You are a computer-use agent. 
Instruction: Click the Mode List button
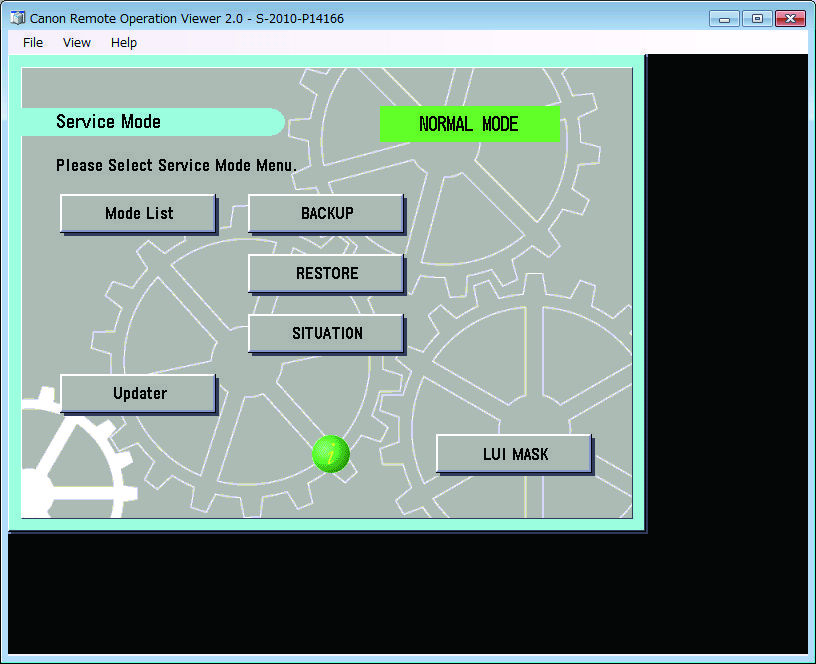138,213
